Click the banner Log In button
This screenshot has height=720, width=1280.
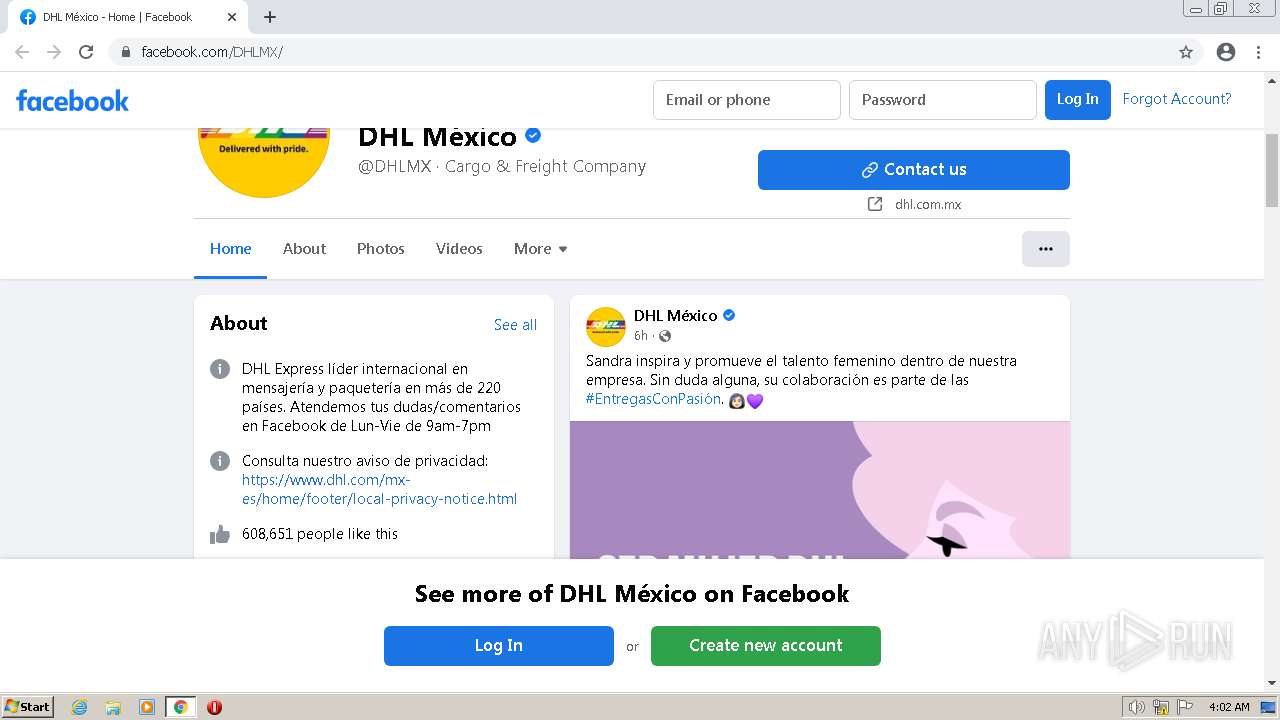tap(499, 646)
